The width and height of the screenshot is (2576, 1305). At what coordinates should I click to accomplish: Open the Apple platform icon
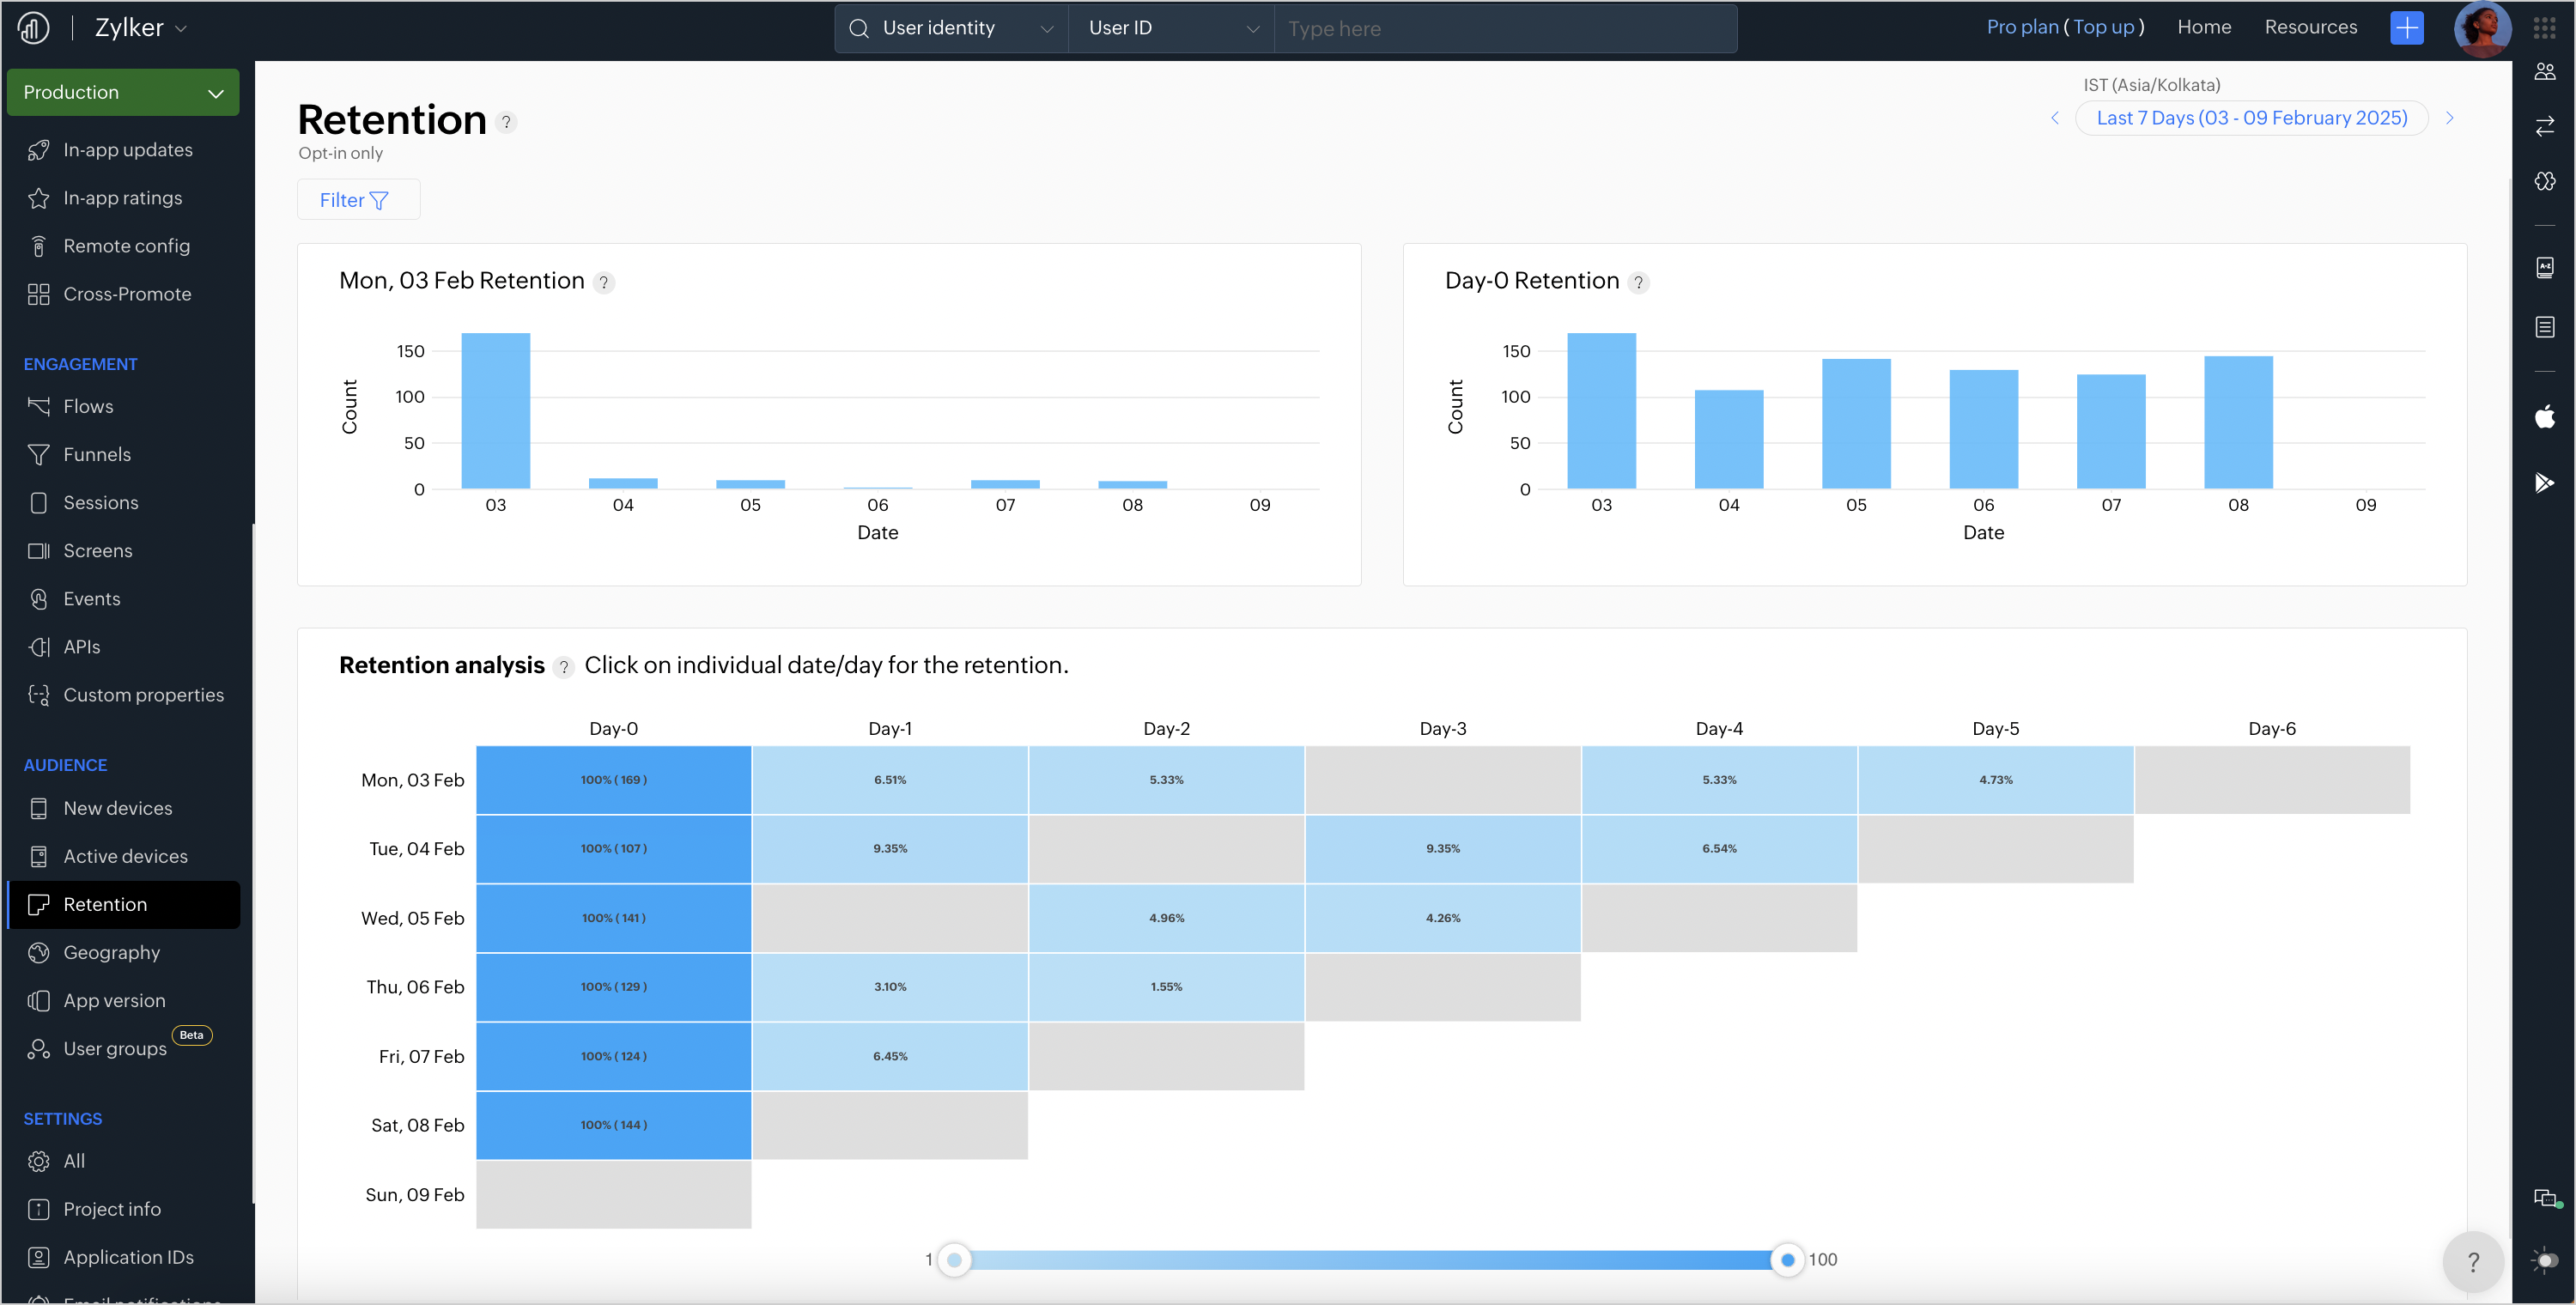pos(2544,416)
